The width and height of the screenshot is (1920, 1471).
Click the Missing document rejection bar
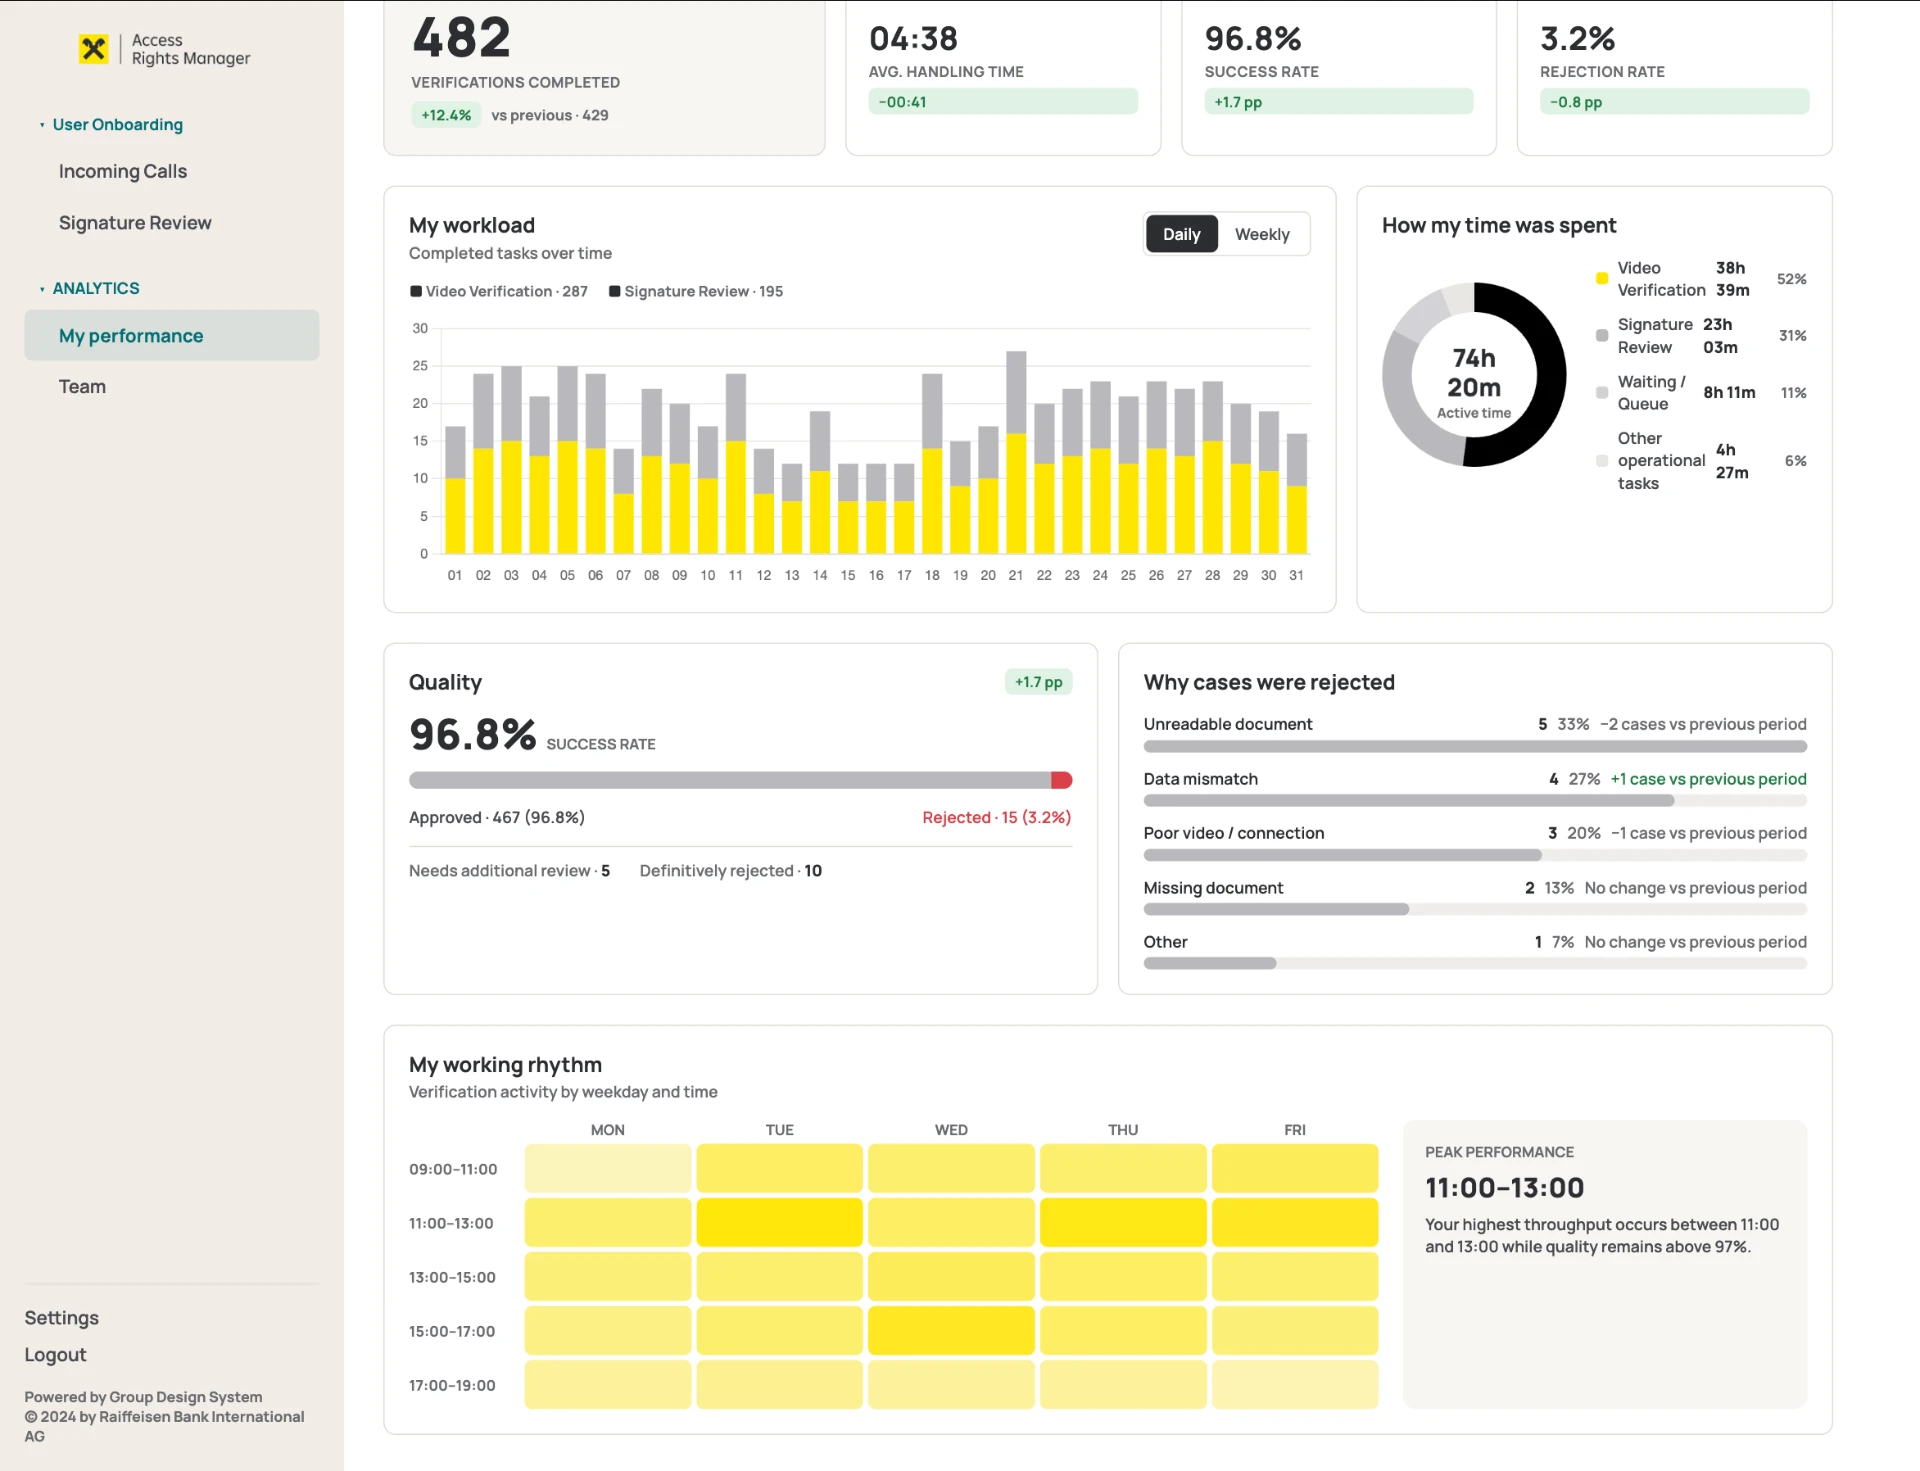(1475, 910)
